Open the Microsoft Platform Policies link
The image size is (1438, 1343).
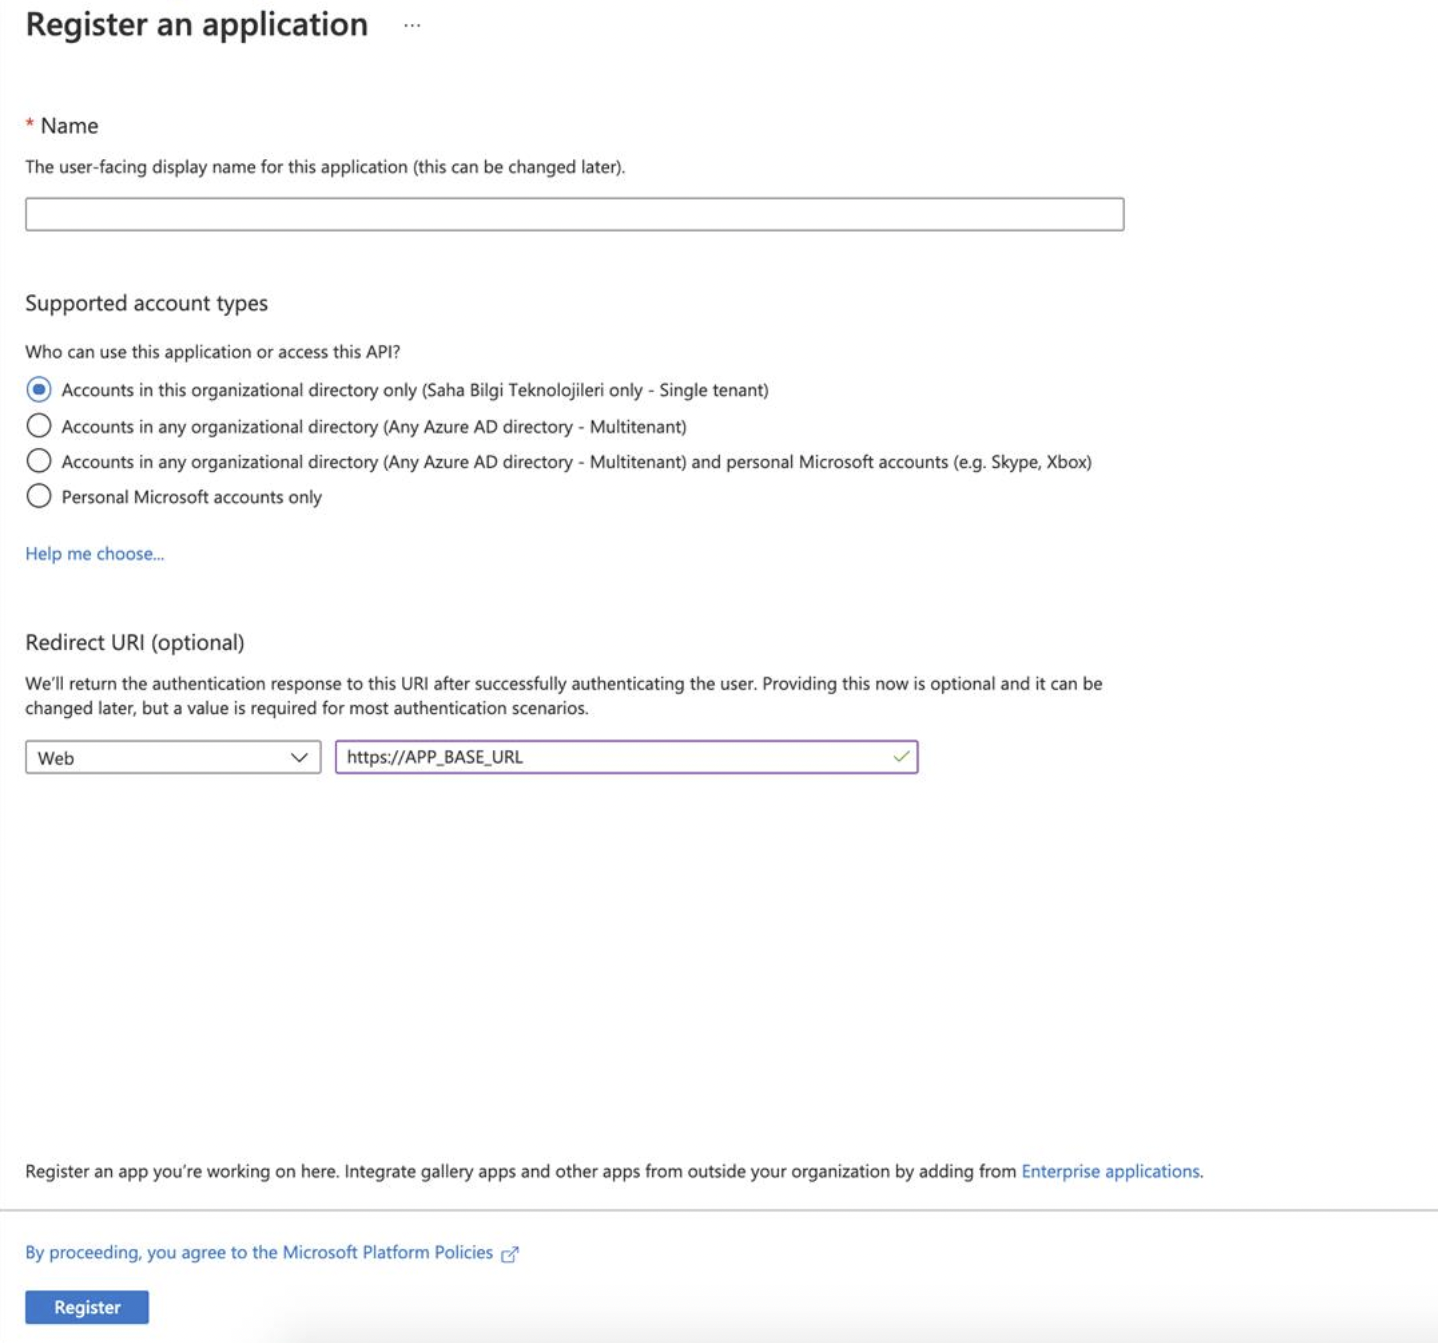(259, 1253)
